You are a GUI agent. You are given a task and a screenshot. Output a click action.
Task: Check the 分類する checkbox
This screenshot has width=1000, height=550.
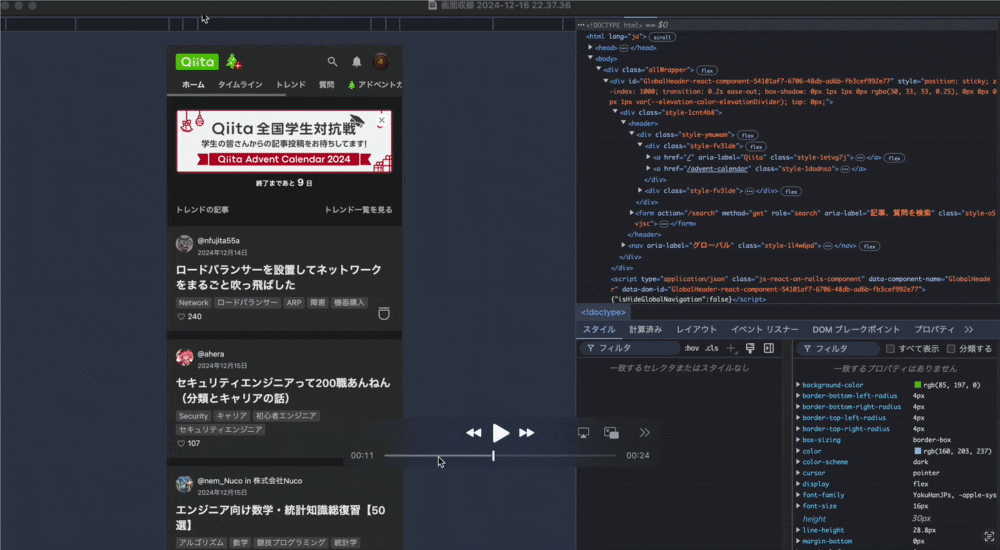pyautogui.click(x=951, y=348)
